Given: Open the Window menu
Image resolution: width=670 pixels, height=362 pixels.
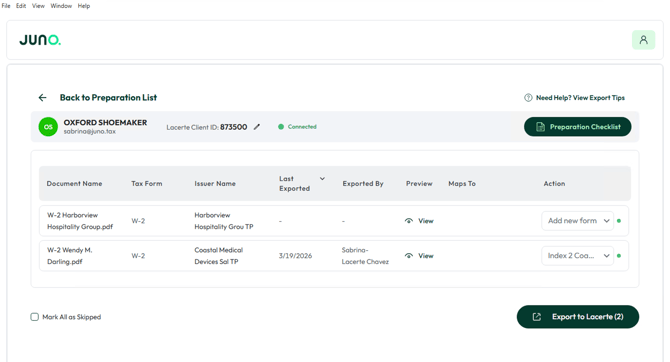Looking at the screenshot, I should pos(61,6).
